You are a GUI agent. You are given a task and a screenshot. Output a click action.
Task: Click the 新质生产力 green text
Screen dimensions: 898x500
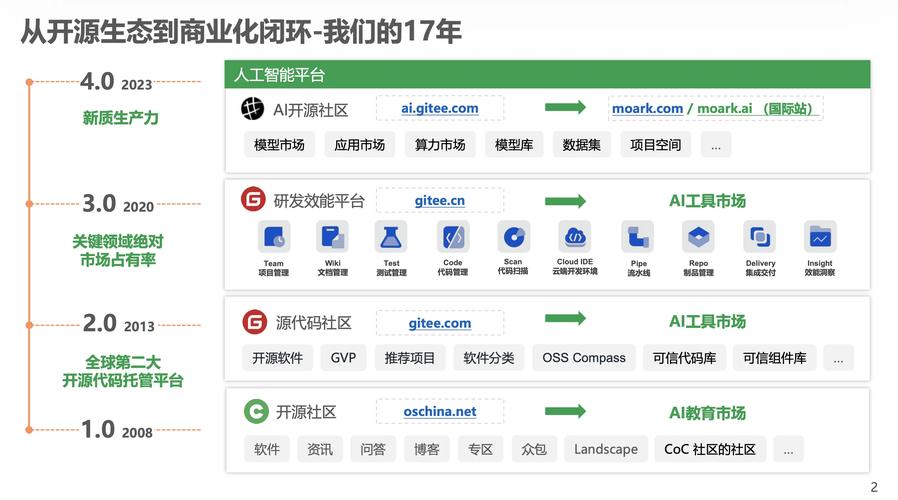click(x=120, y=118)
